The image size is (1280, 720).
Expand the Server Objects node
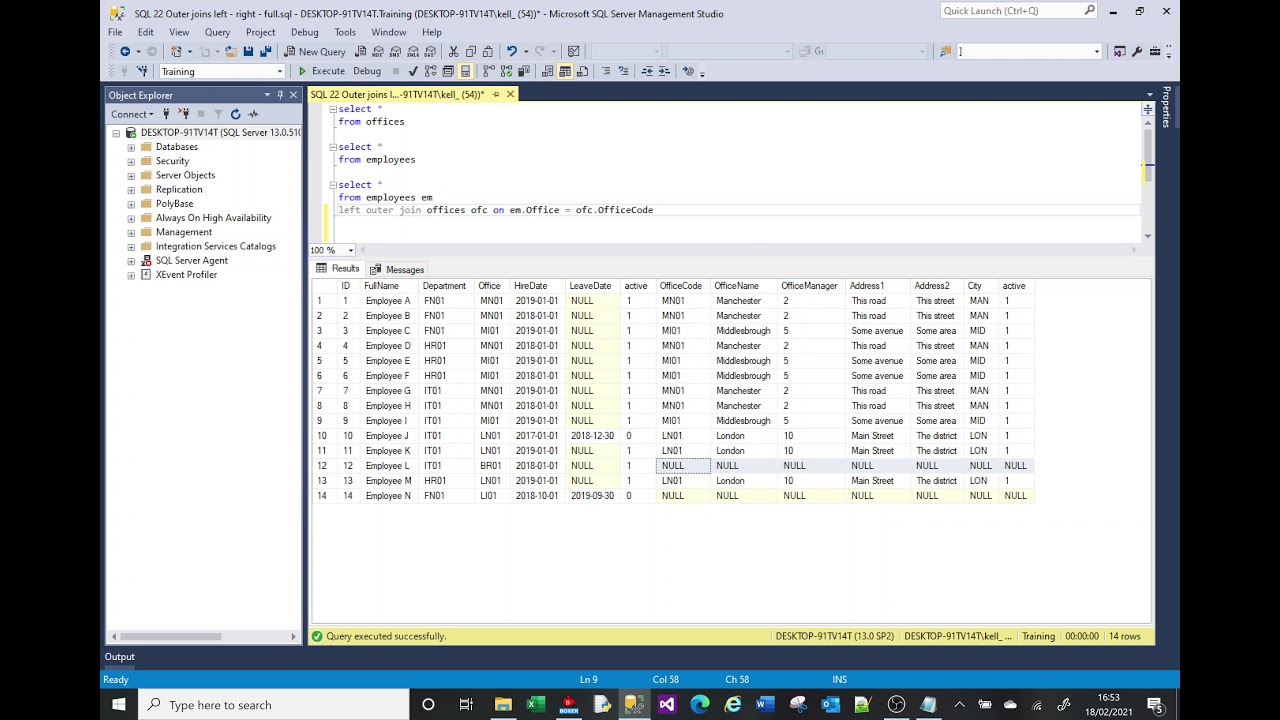point(131,175)
